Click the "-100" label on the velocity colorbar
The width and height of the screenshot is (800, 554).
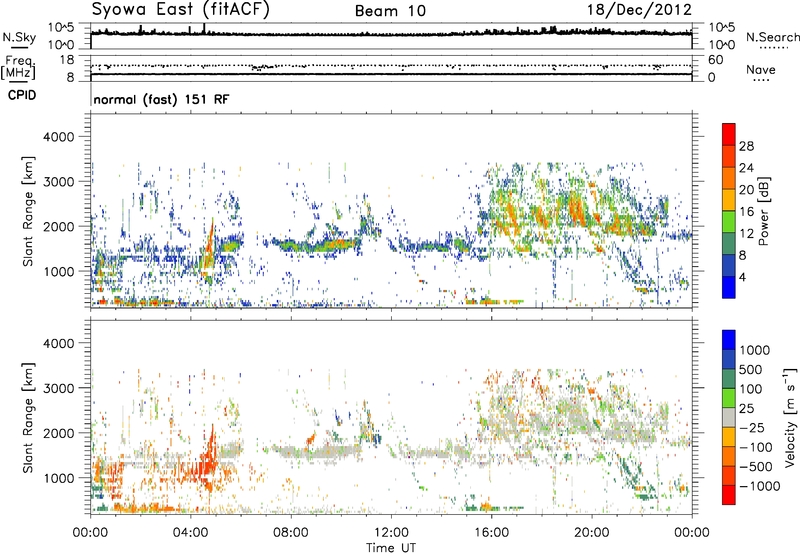[756, 447]
